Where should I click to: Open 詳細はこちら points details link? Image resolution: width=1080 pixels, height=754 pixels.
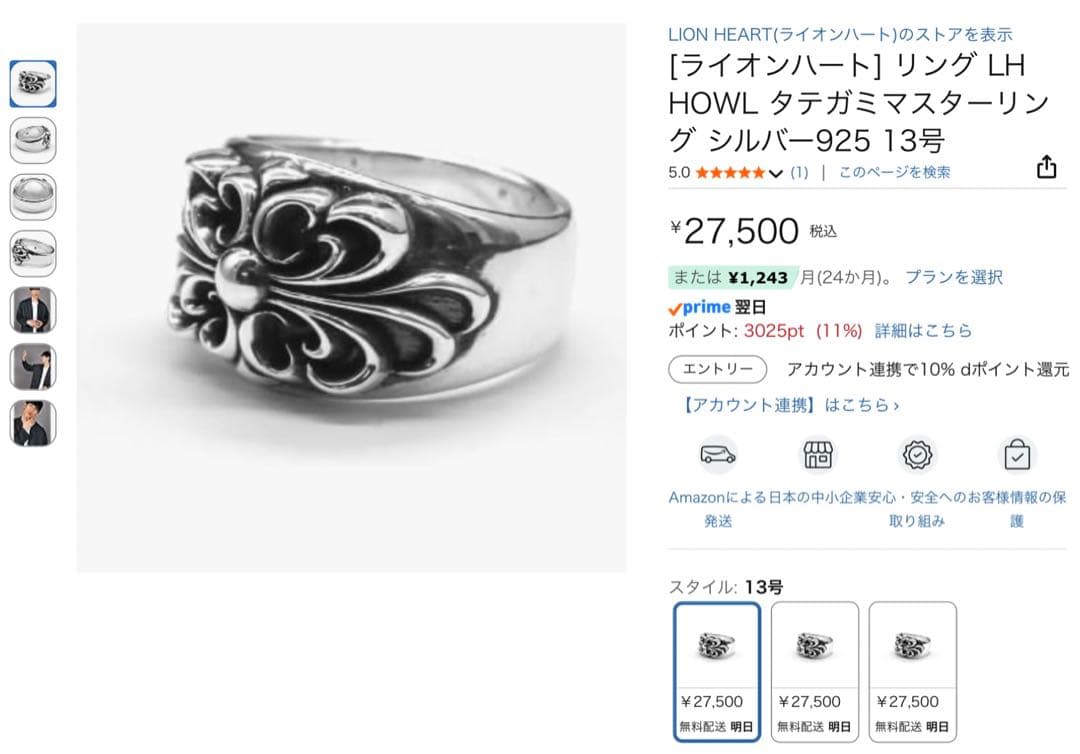923,331
